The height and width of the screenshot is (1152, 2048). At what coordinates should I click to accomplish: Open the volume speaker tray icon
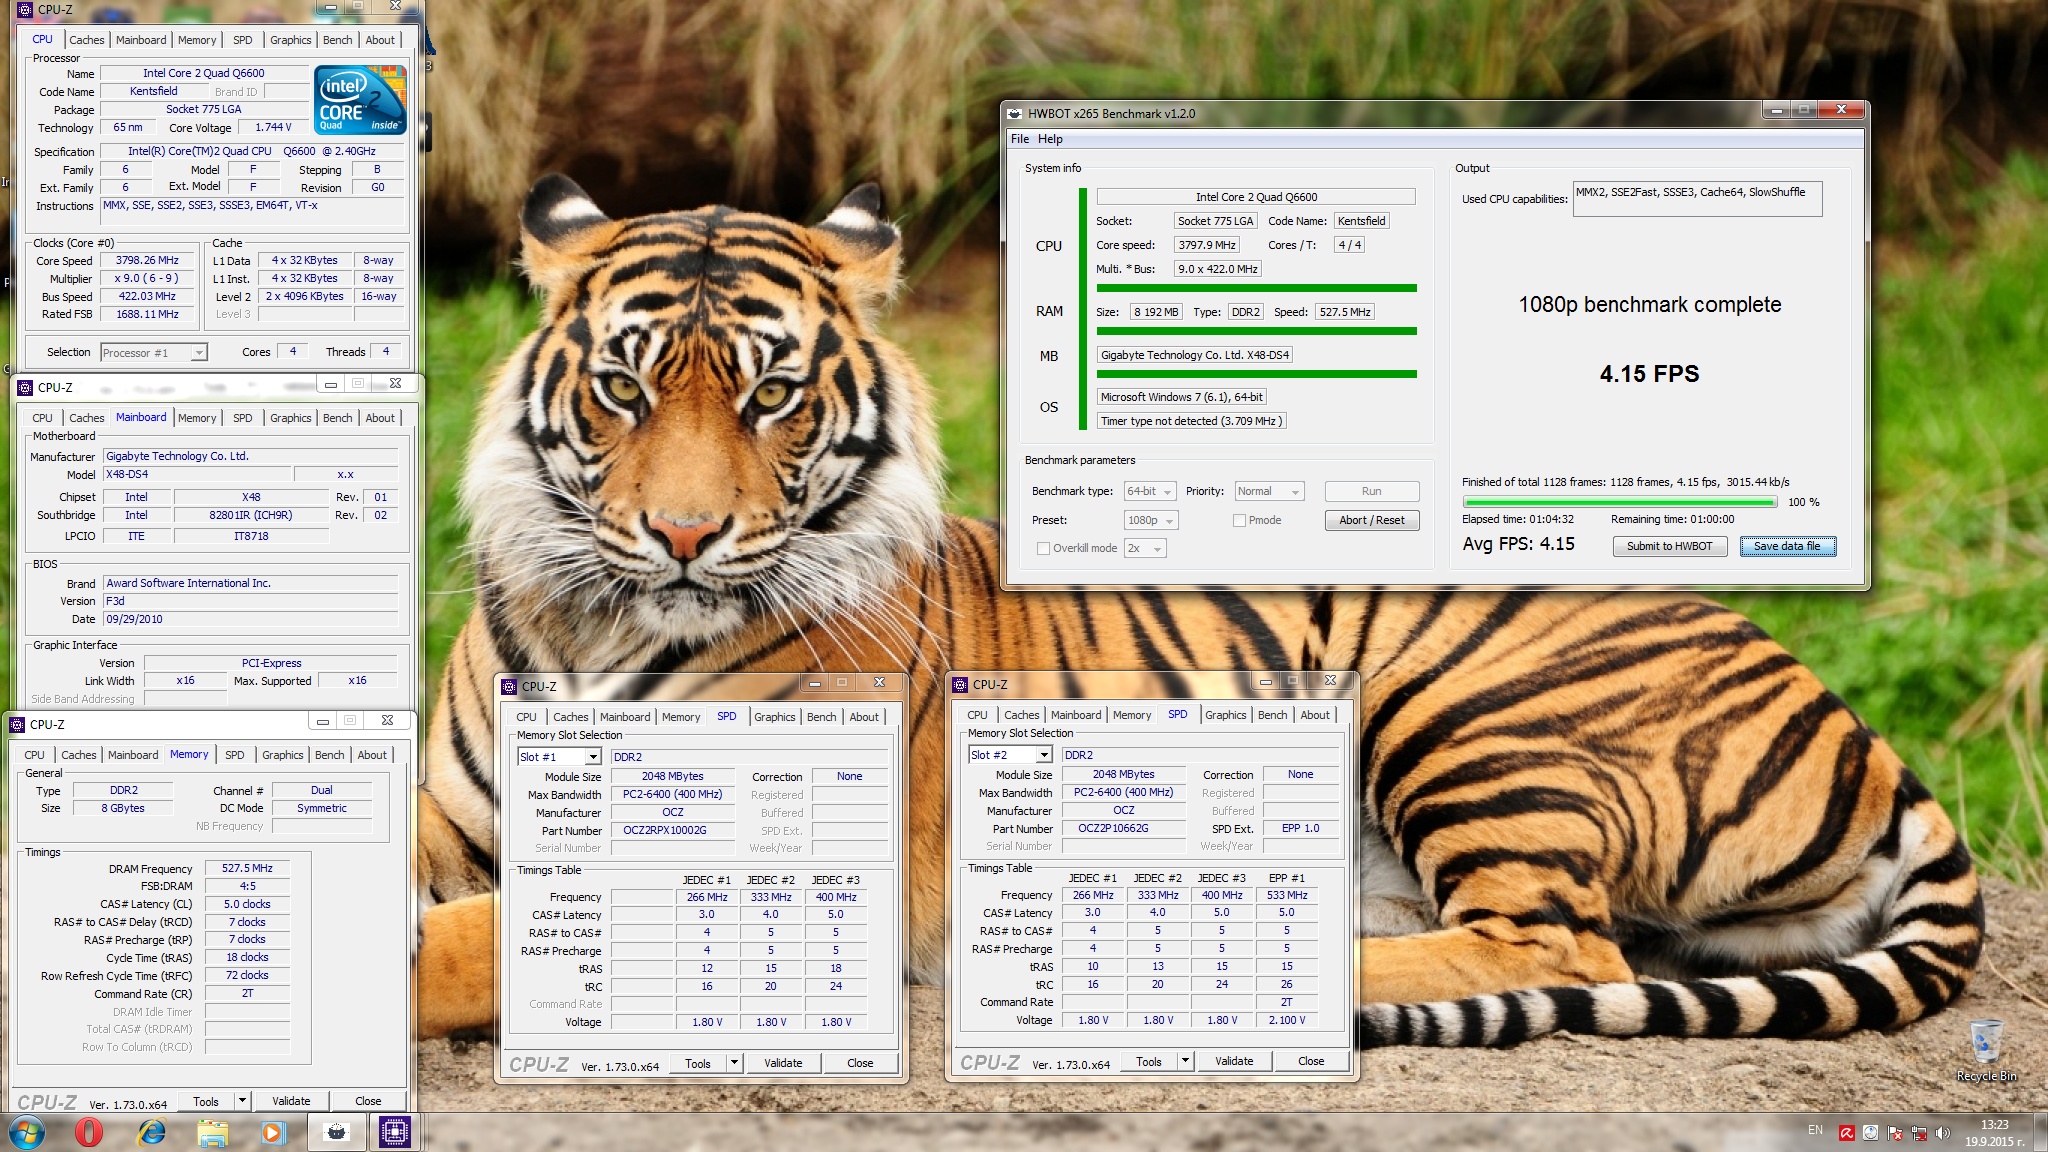point(1942,1133)
